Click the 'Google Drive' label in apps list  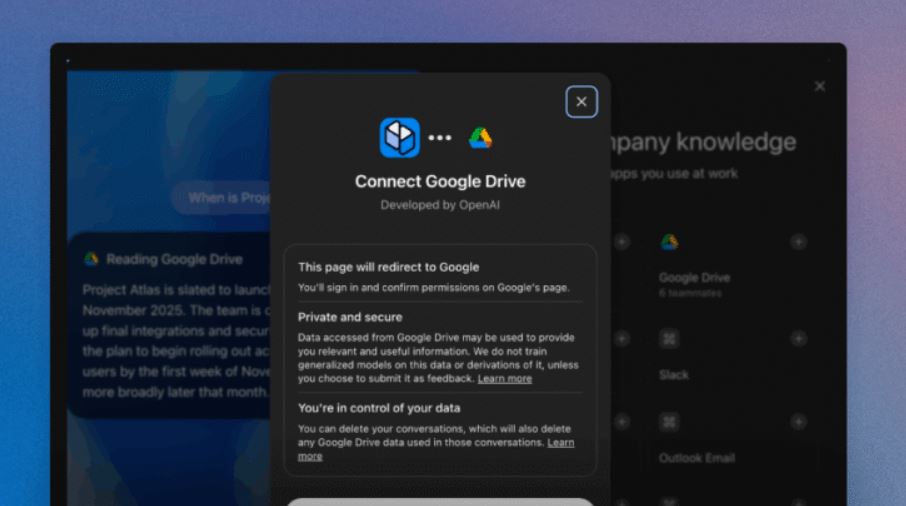pyautogui.click(x=695, y=278)
